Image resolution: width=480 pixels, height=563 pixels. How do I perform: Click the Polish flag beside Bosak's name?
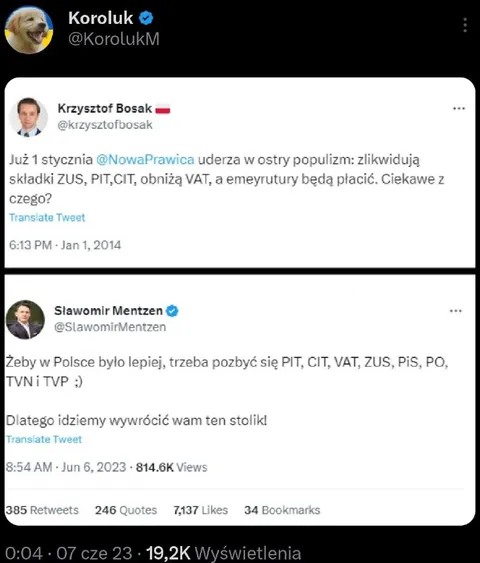tap(163, 108)
